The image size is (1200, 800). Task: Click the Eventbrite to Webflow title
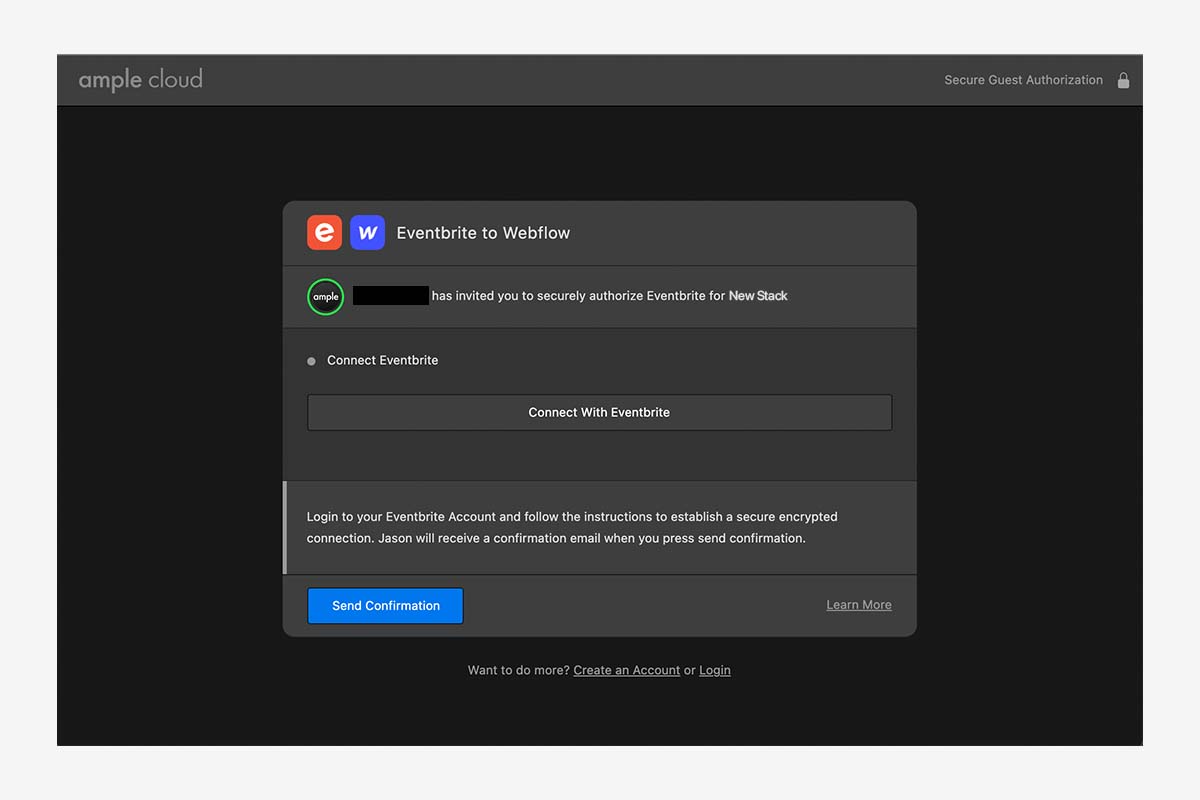pyautogui.click(x=483, y=233)
